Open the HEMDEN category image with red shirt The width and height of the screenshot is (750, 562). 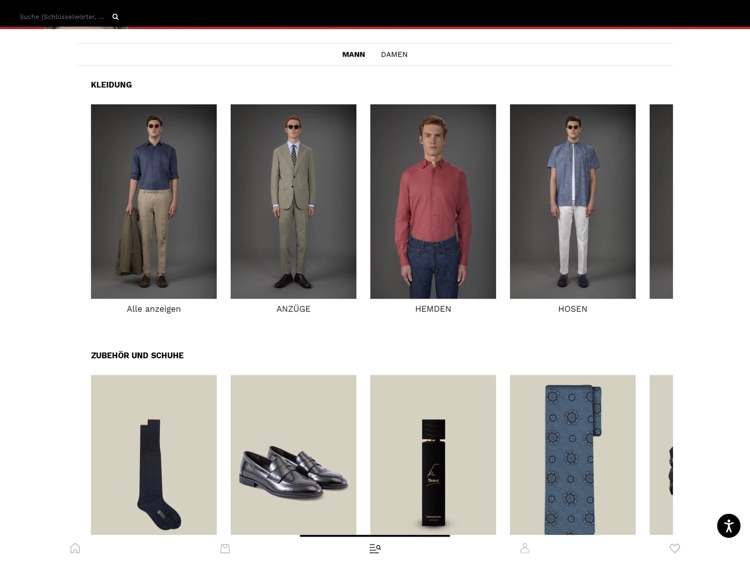[433, 201]
